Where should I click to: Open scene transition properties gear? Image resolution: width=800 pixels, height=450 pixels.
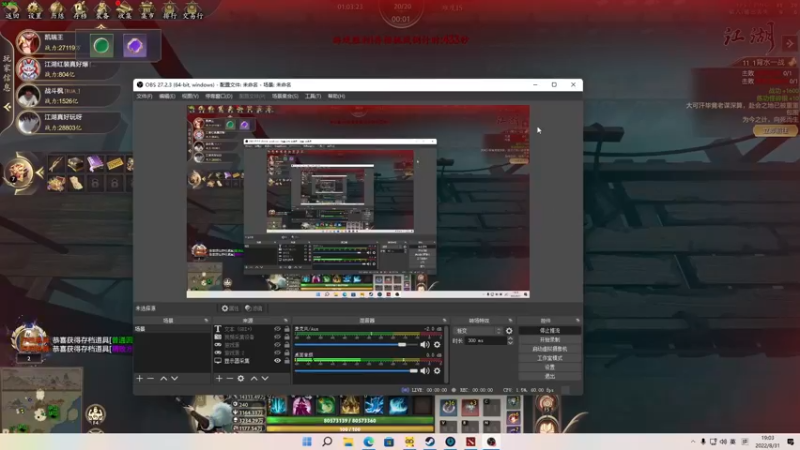pos(509,331)
